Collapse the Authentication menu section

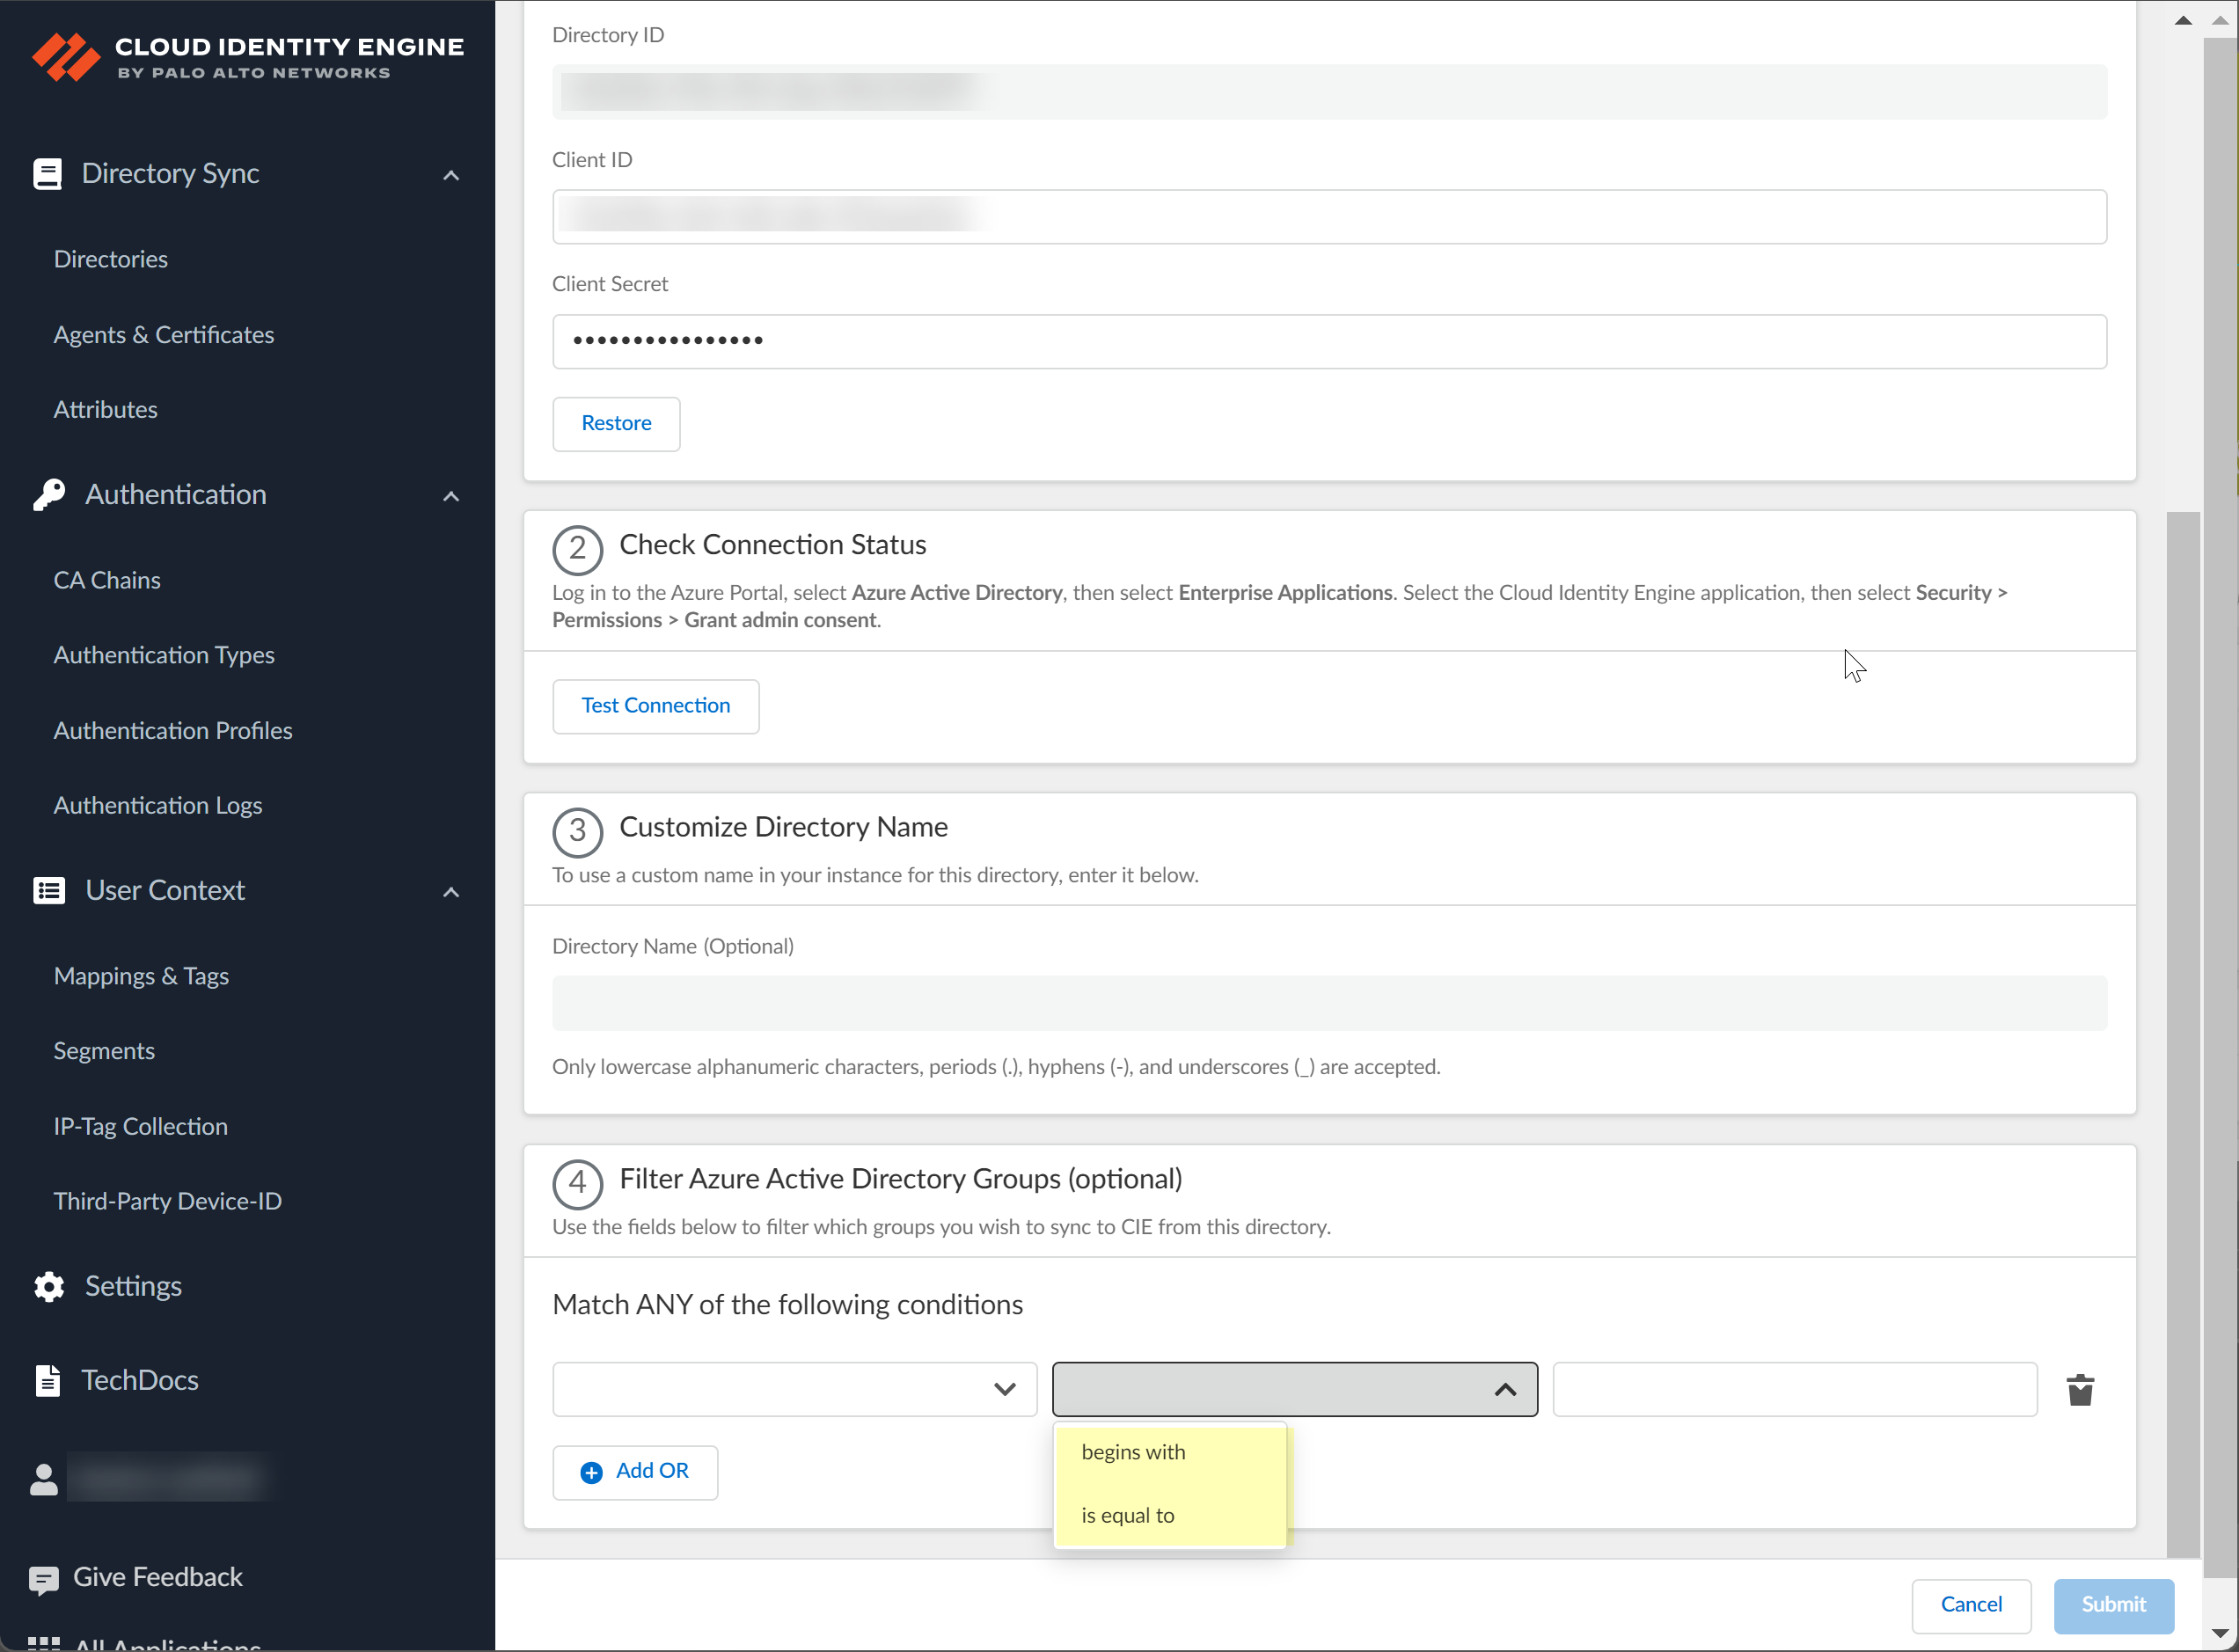click(451, 496)
